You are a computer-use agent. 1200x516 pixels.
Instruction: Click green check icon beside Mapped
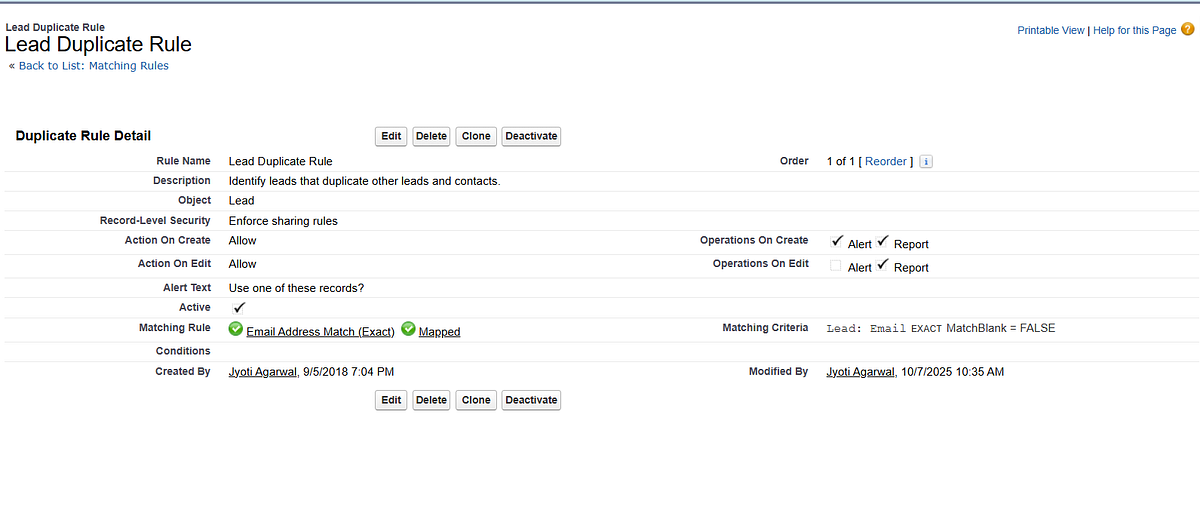pyautogui.click(x=408, y=329)
